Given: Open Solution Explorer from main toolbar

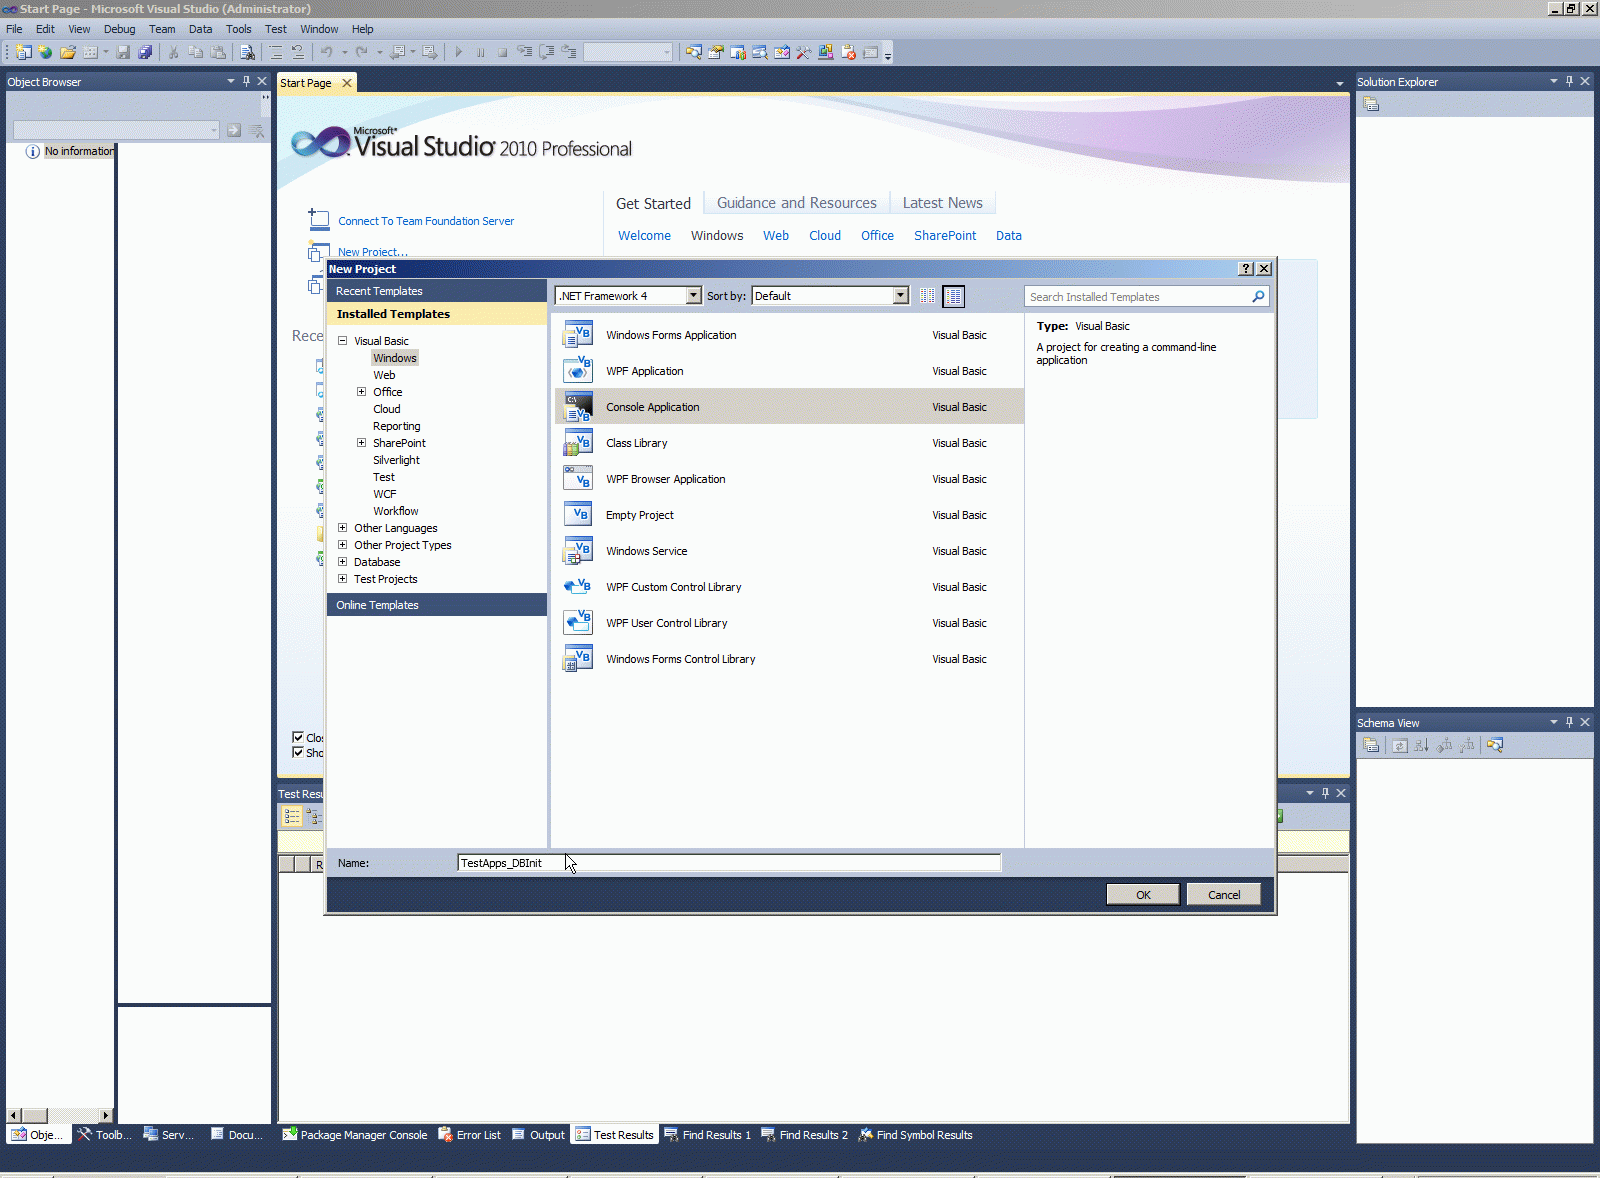Looking at the screenshot, I should (x=694, y=52).
